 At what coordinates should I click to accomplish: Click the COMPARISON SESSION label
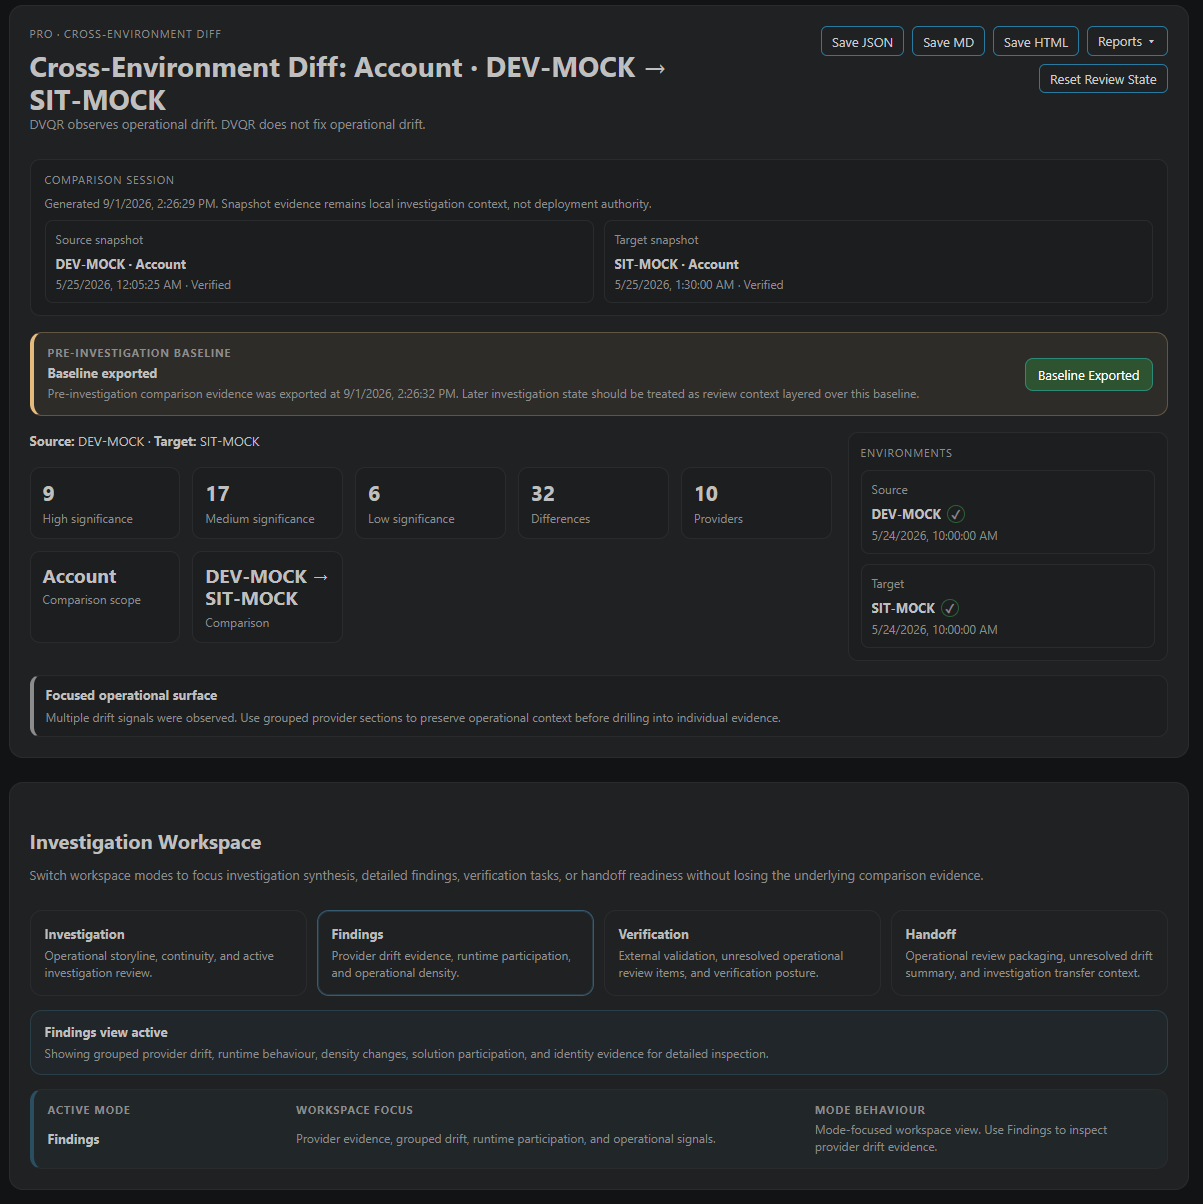(x=109, y=180)
